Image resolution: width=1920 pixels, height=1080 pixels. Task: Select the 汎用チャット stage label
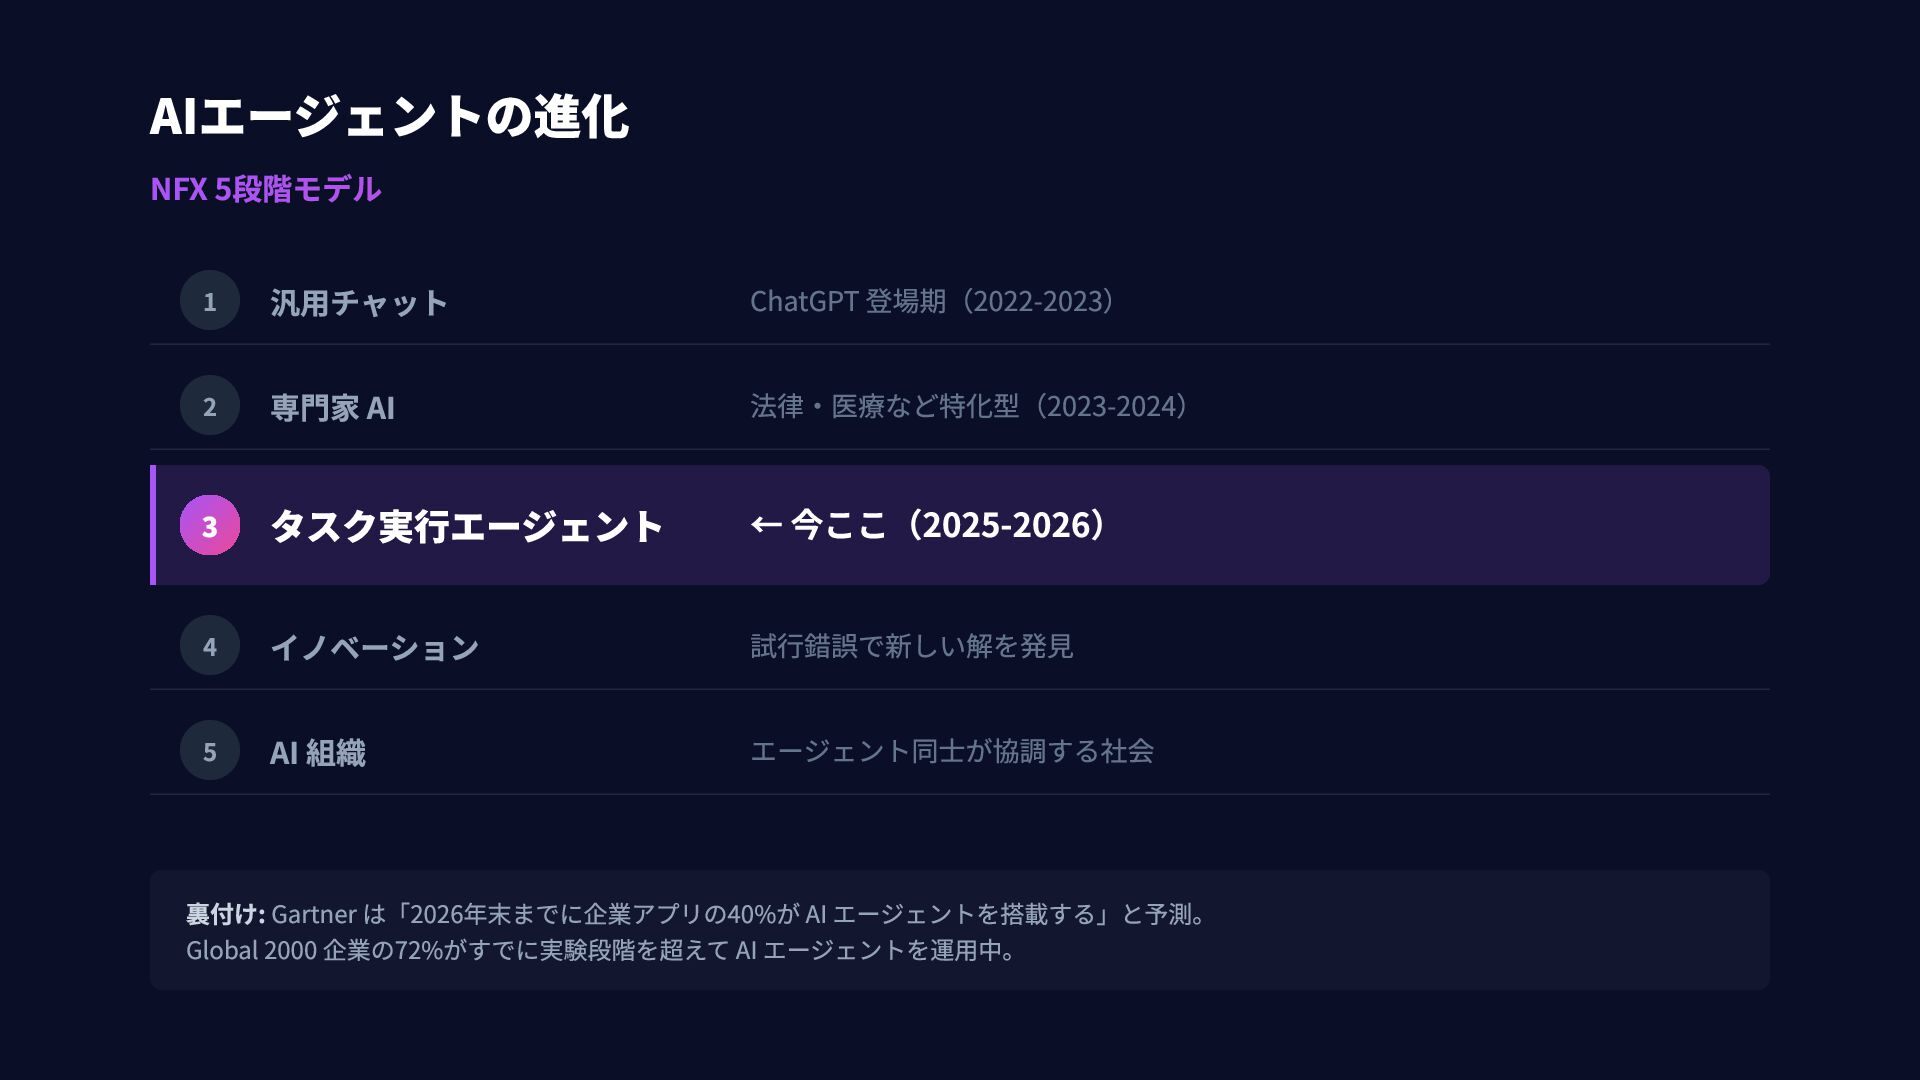coord(358,302)
